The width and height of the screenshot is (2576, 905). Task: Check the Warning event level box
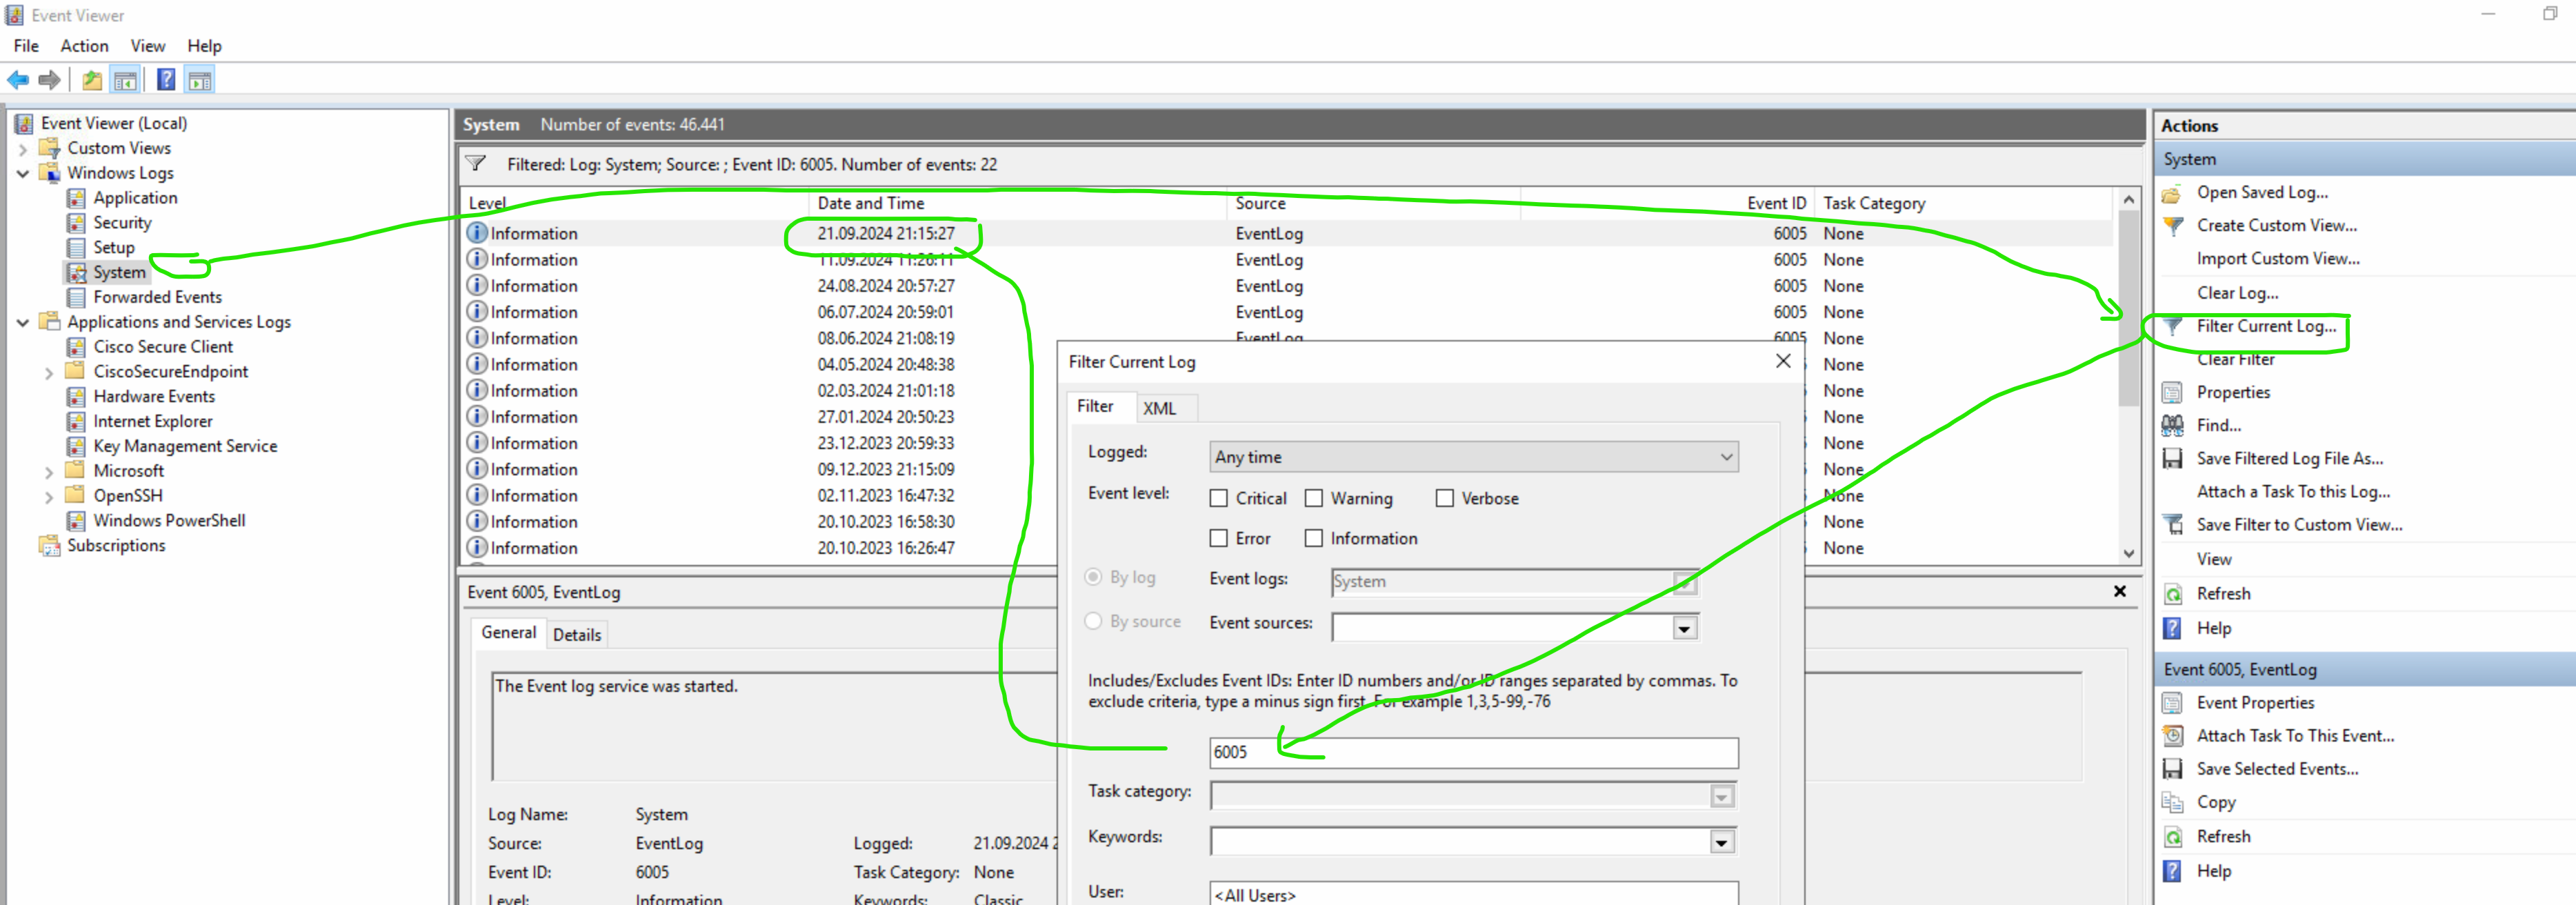1313,498
